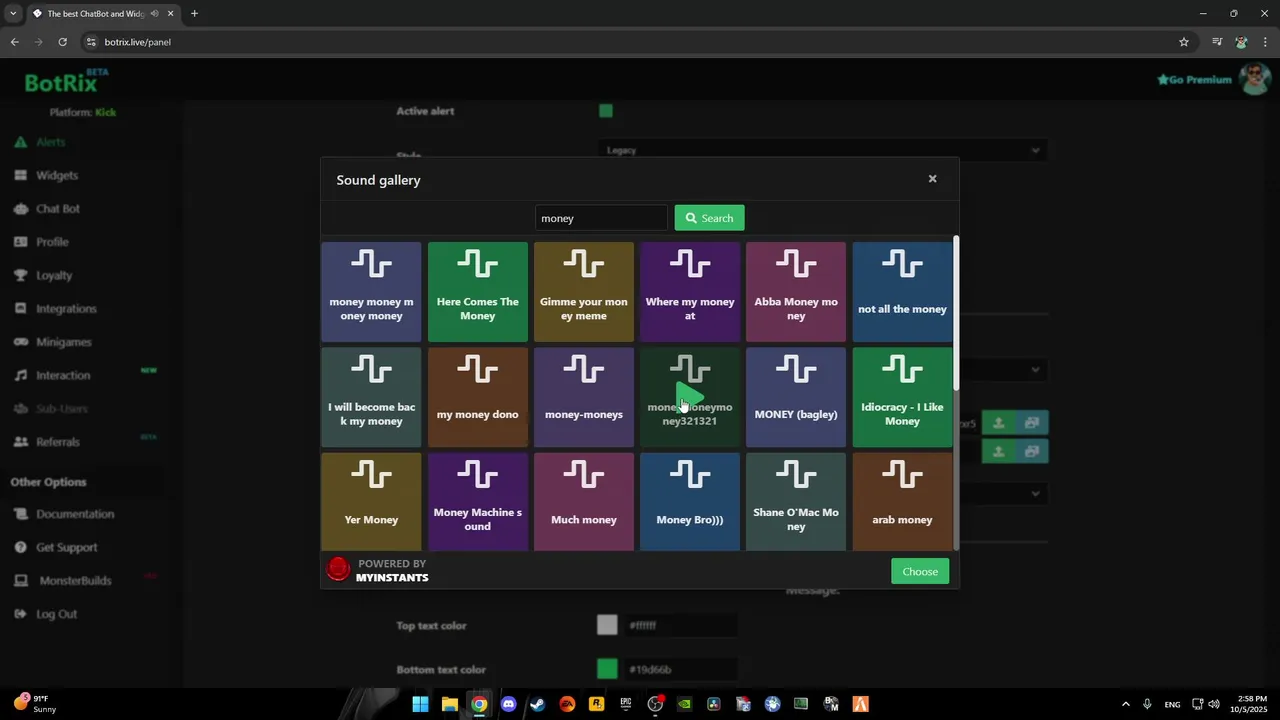The image size is (1280, 720).
Task: Select "I will become back my money" tile
Action: coord(371,397)
